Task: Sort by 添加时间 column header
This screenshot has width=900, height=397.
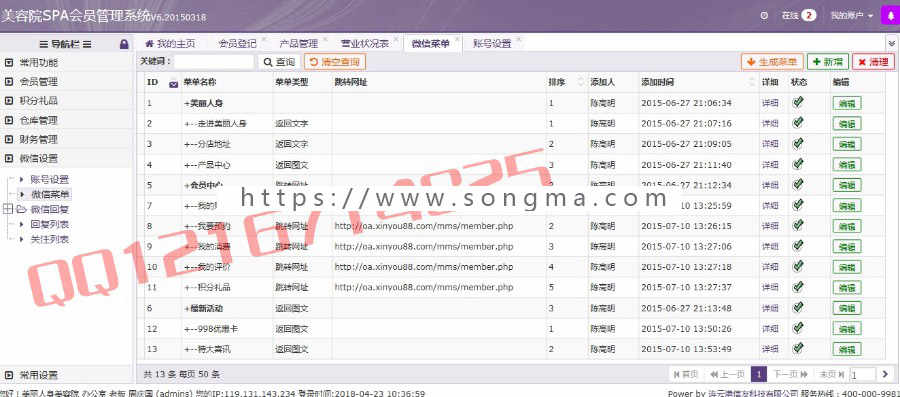Action: [699, 83]
